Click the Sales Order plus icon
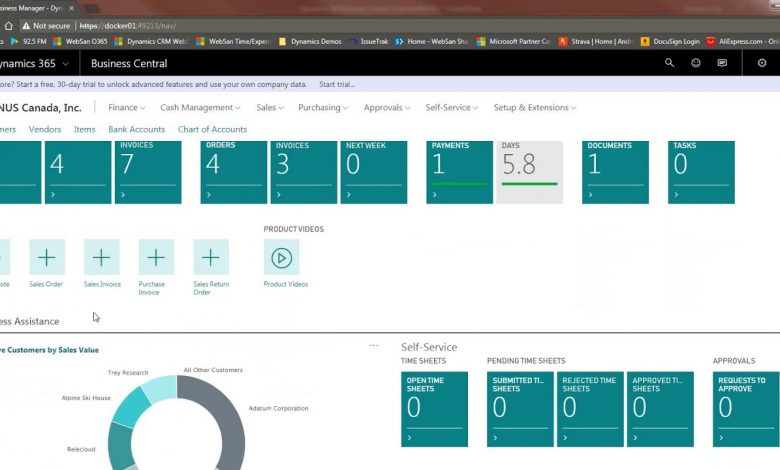 coord(47,257)
